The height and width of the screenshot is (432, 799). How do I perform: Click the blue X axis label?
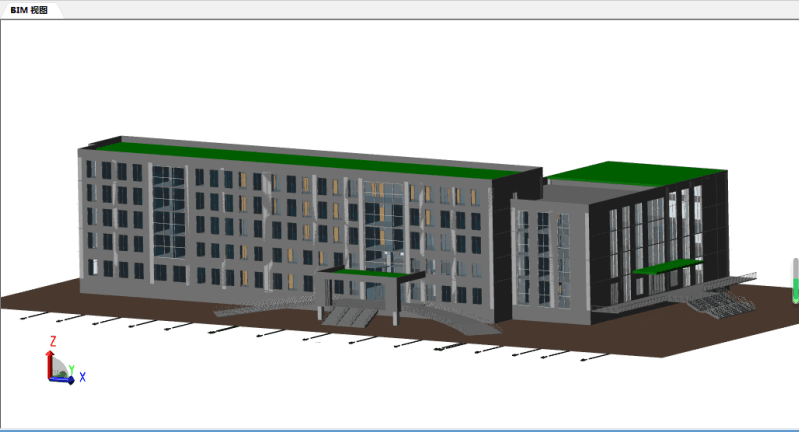[83, 377]
